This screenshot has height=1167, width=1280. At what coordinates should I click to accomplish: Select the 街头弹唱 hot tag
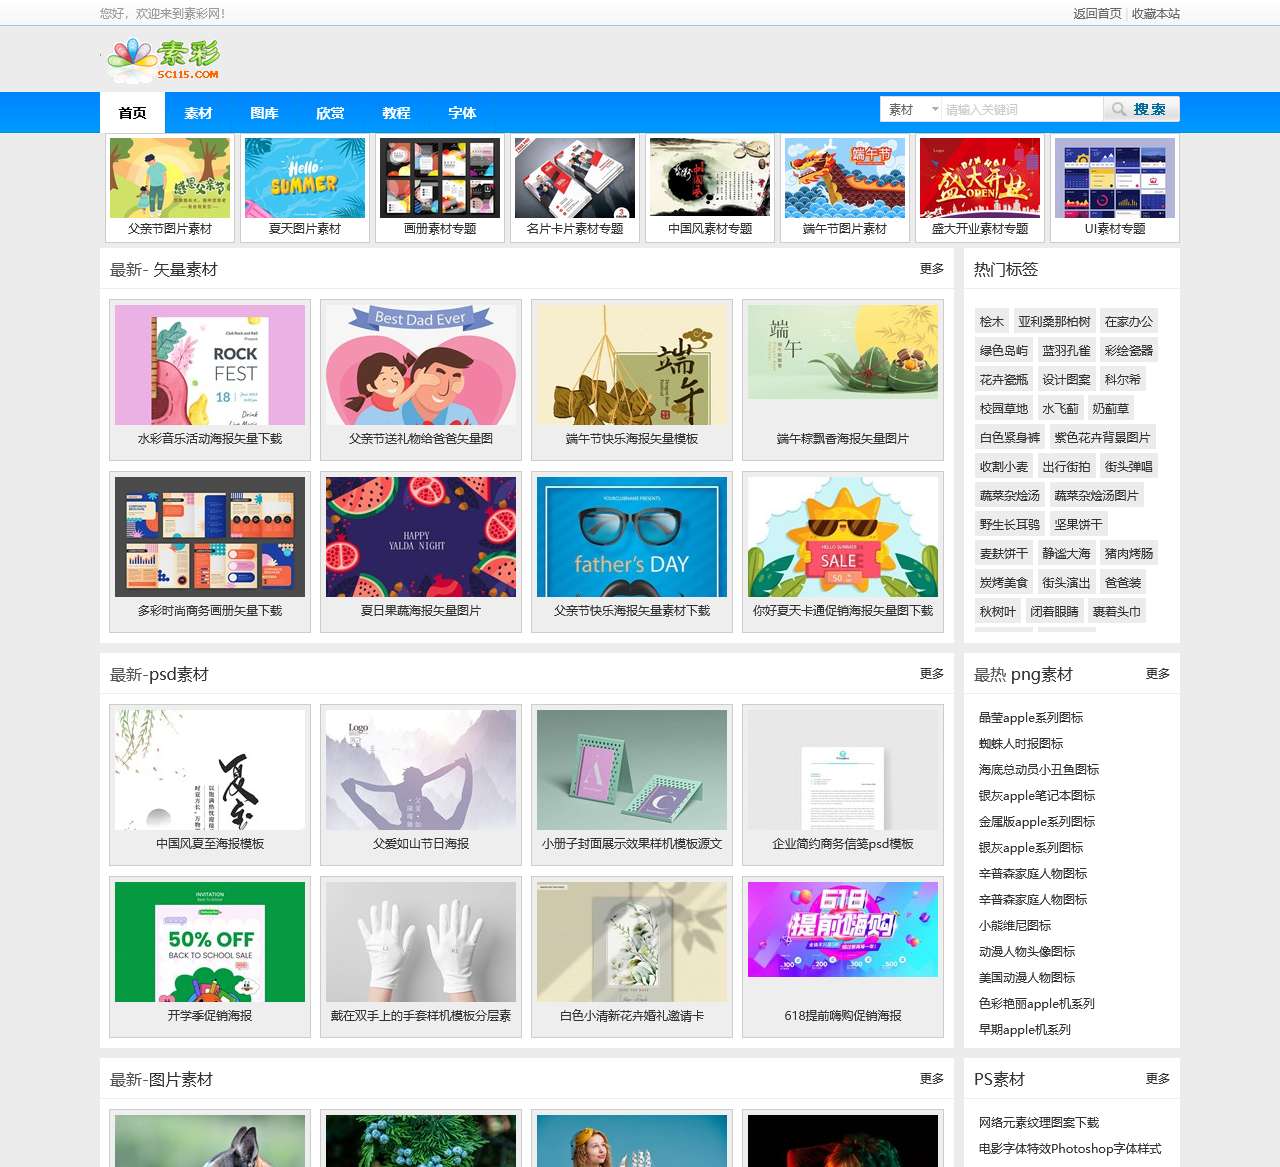pyautogui.click(x=1129, y=467)
